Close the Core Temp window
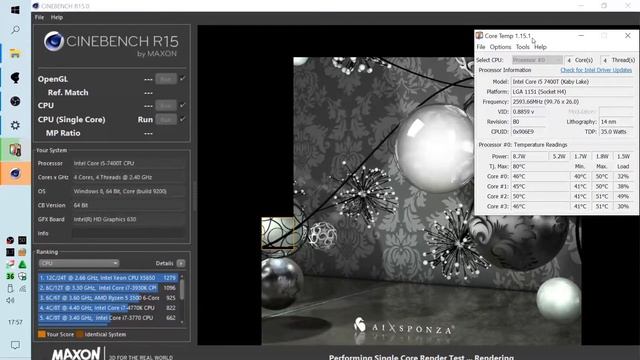The width and height of the screenshot is (640, 360). pyautogui.click(x=628, y=36)
